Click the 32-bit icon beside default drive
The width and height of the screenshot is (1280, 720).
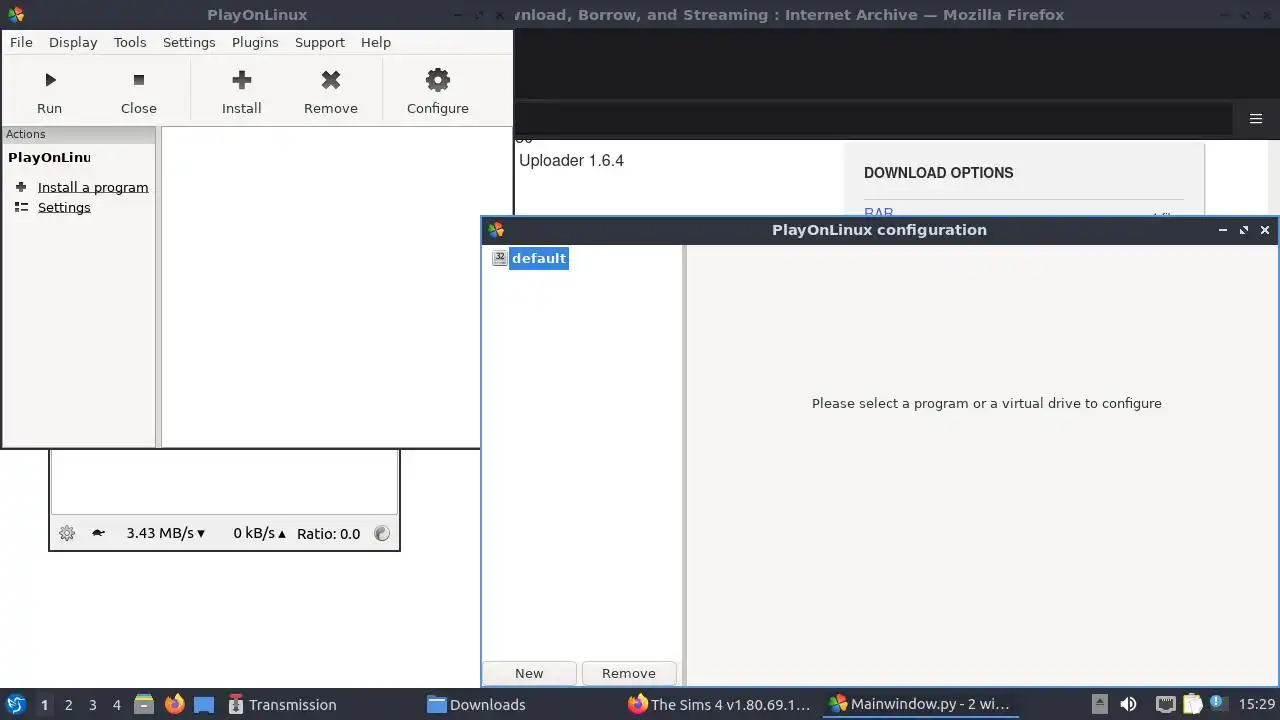coord(500,258)
